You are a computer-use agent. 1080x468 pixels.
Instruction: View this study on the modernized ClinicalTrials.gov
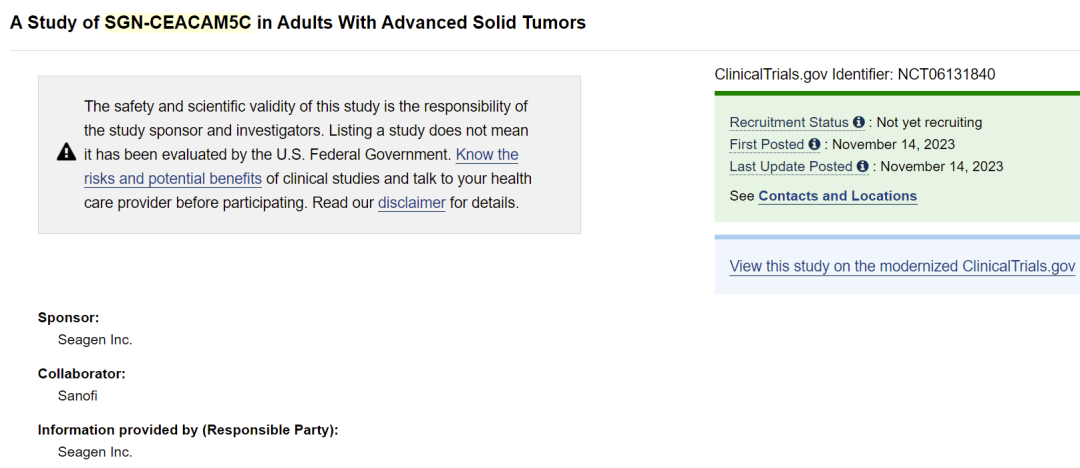[x=902, y=266]
